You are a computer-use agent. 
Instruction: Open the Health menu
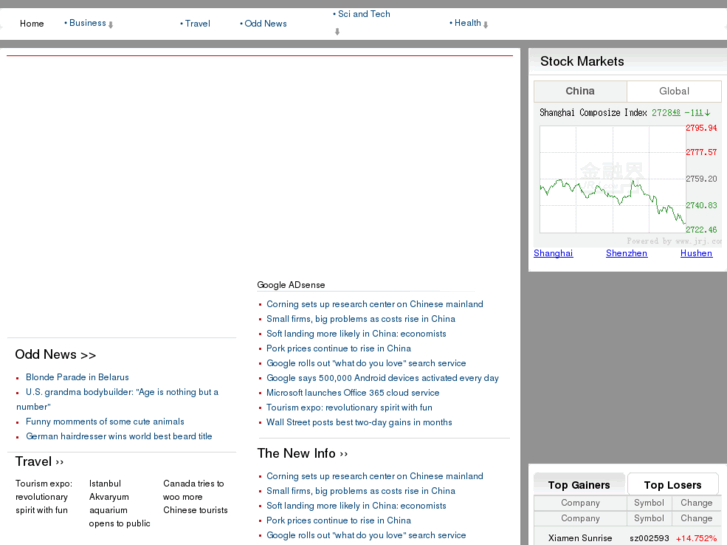[467, 23]
